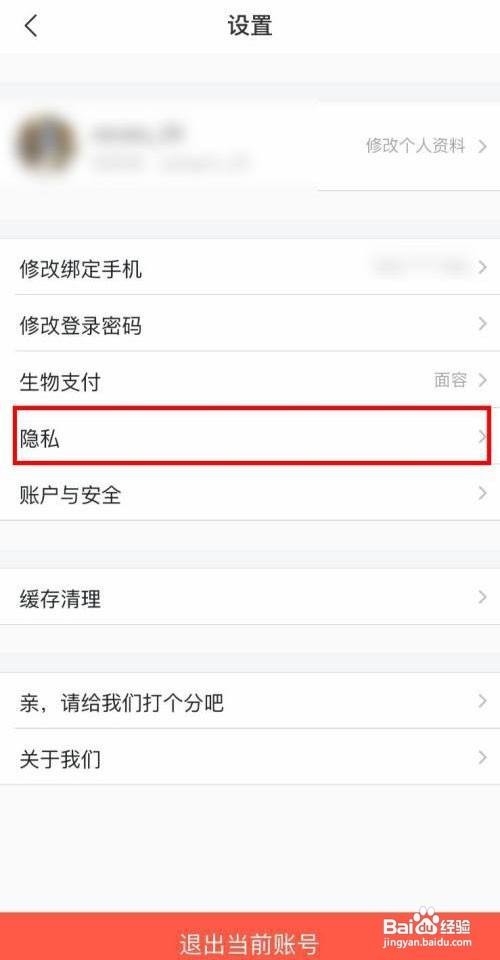Tap chevron on 账户与安全 row
Viewport: 500px width, 960px height.
click(482, 493)
